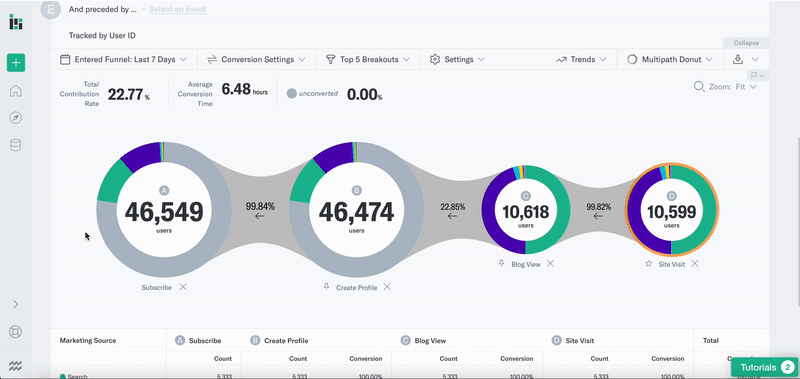Expand sidebar with the right chevron

16,304
